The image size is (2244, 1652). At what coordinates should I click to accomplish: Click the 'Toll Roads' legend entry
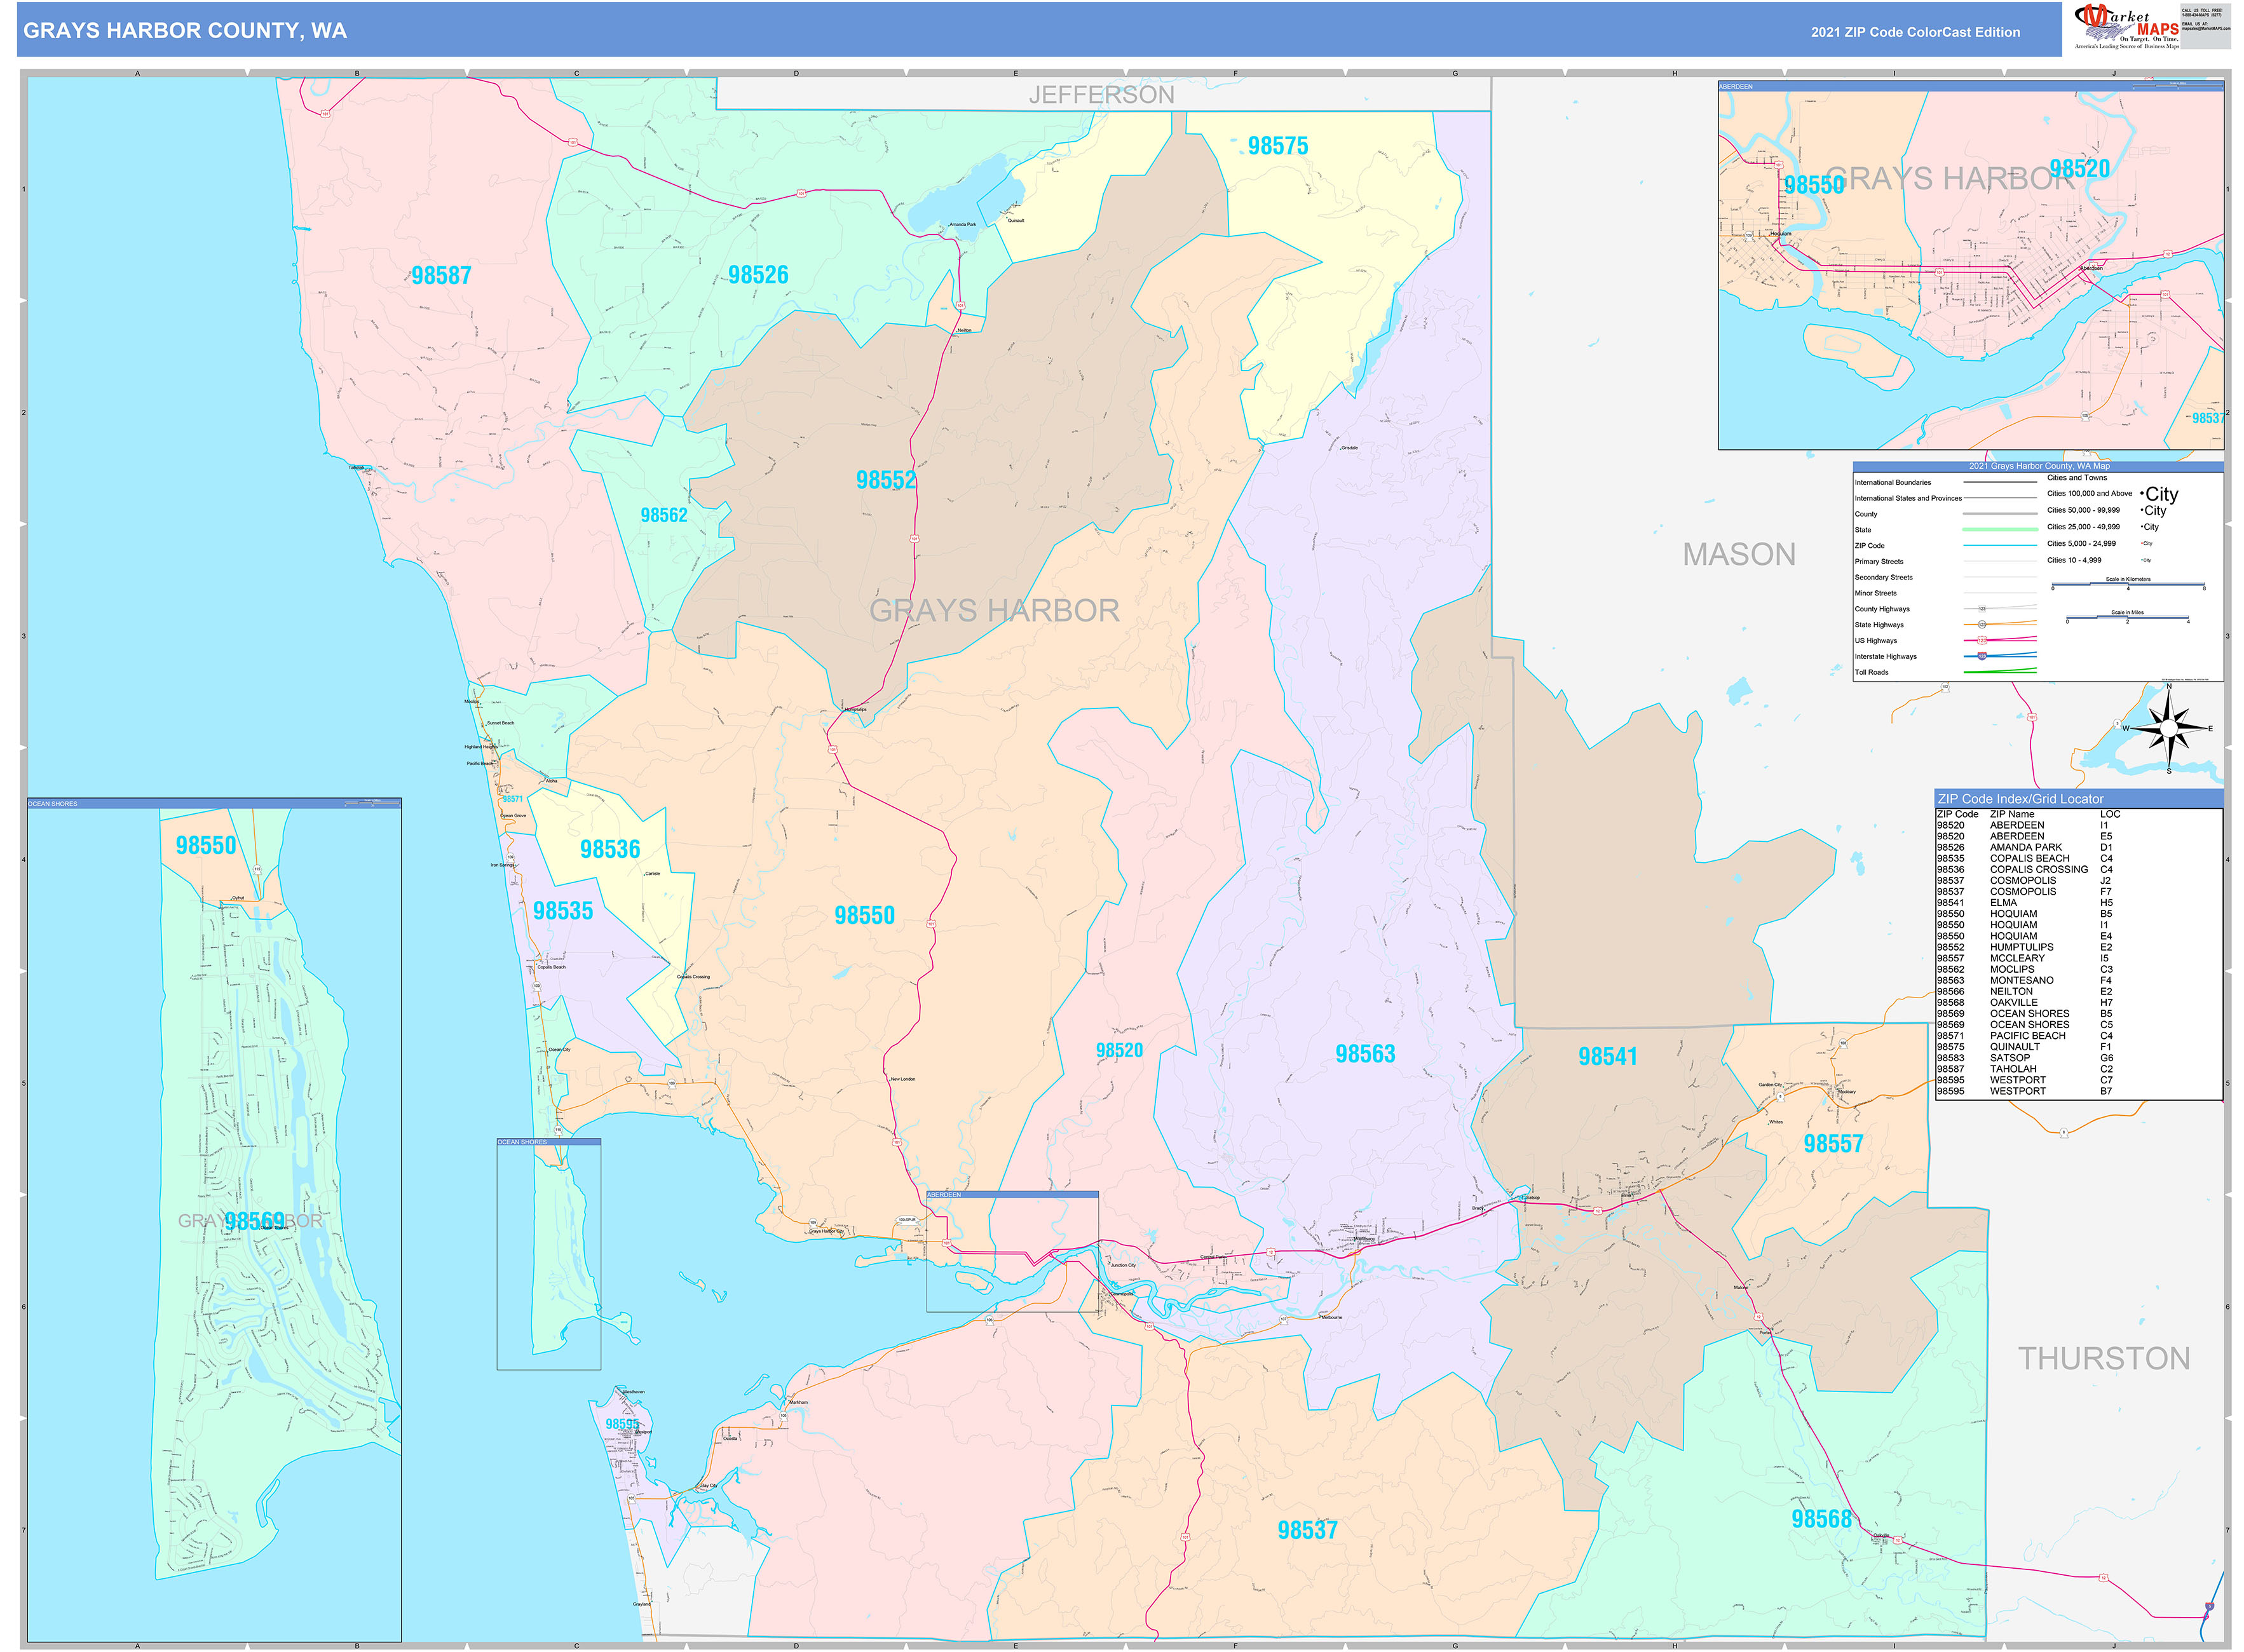(x=1872, y=672)
